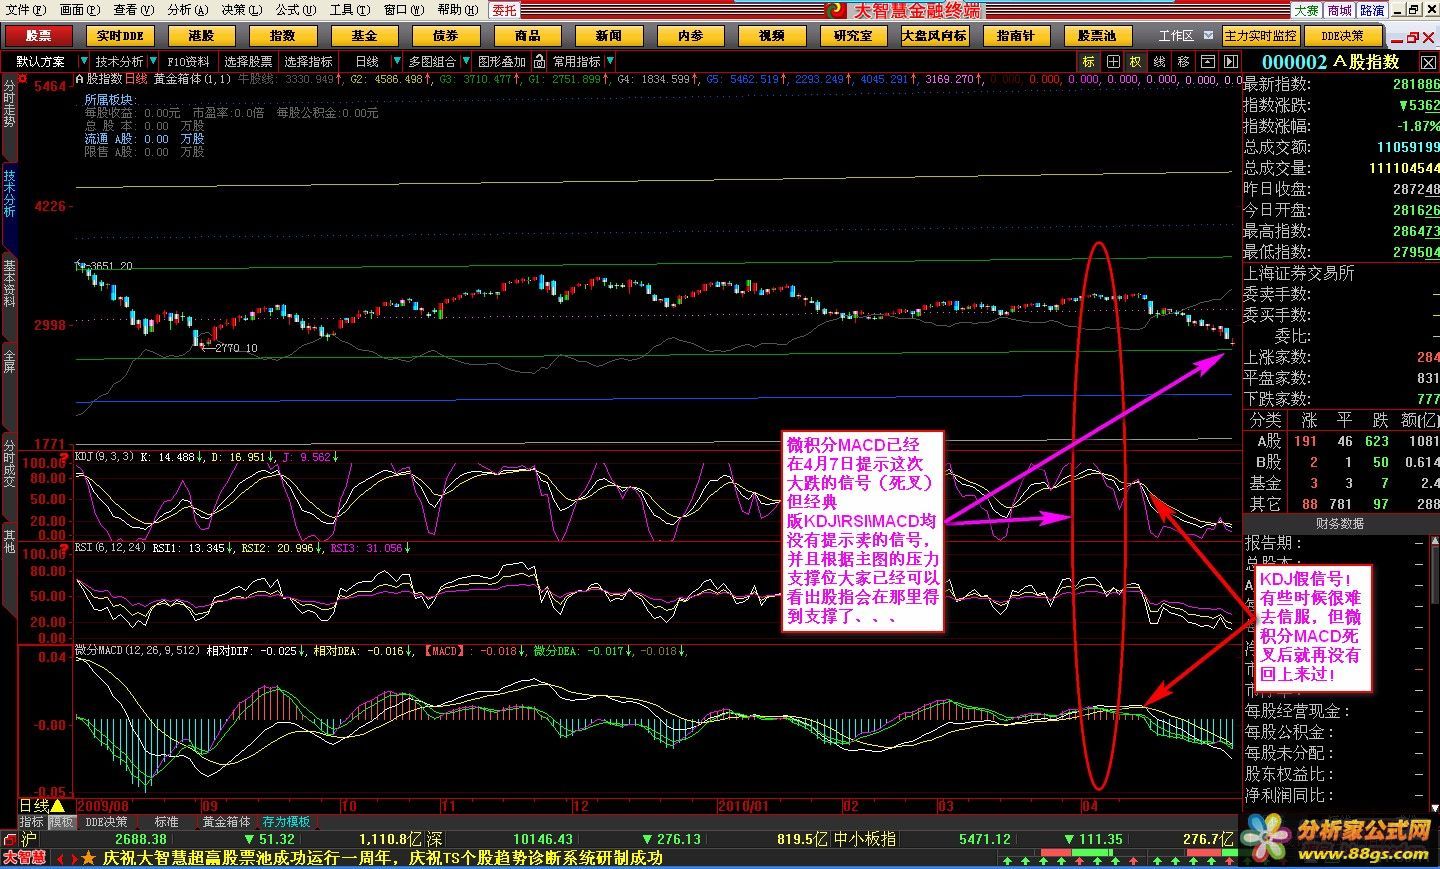
Task: Click the left arrow in news ticker
Action: click(x=58, y=858)
